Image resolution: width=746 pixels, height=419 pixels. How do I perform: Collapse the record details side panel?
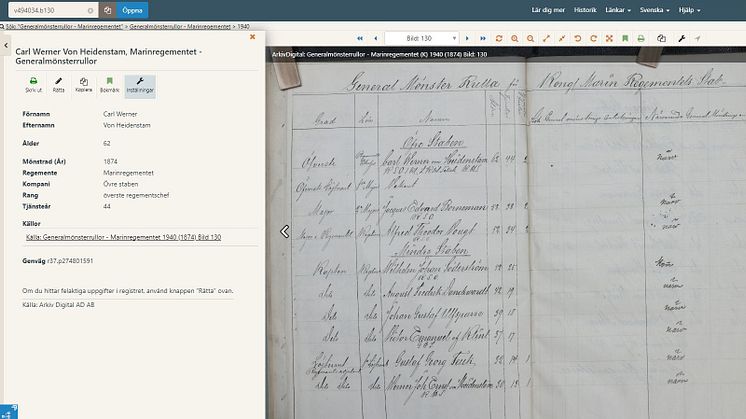point(4,46)
